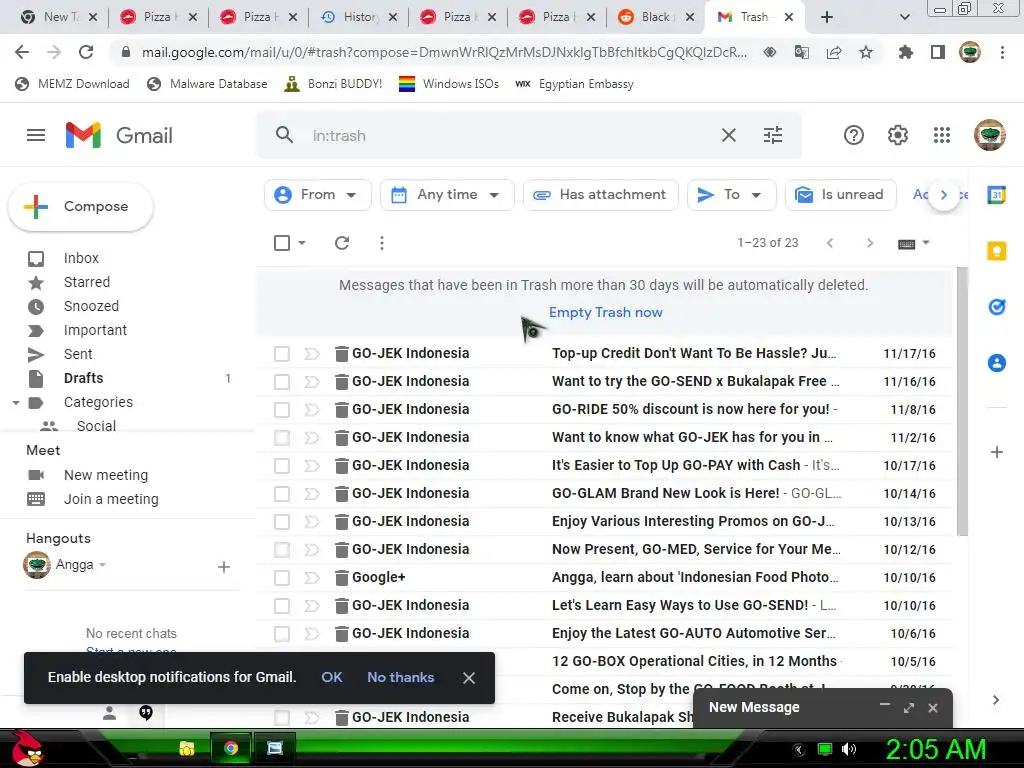Select the GO-PAY with Cash email checkbox
This screenshot has height=768, width=1024.
click(x=281, y=466)
